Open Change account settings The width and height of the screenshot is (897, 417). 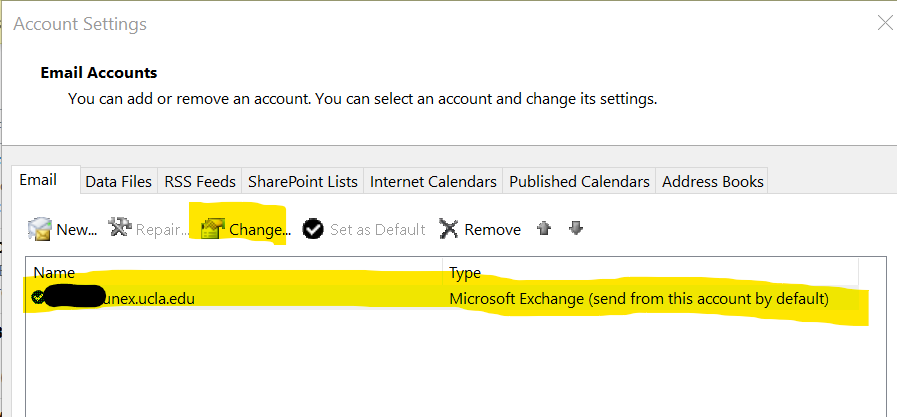pos(245,229)
